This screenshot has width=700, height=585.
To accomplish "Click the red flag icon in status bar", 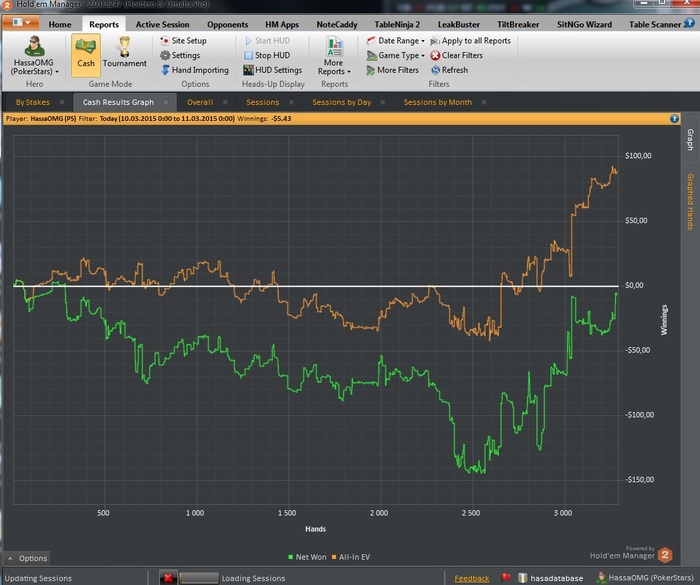I will coord(506,578).
